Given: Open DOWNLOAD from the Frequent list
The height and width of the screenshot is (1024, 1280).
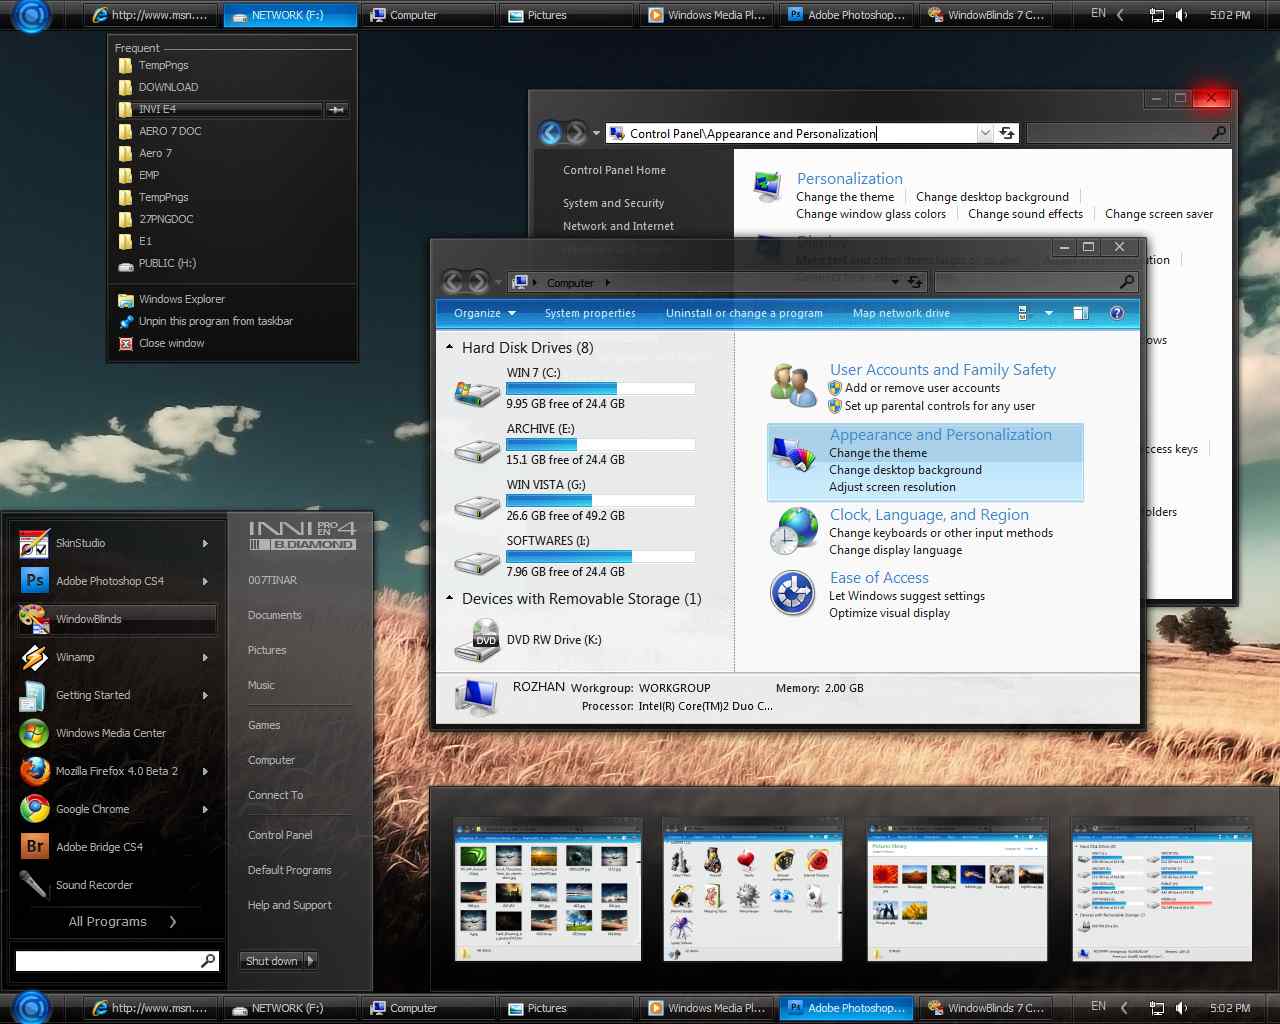Looking at the screenshot, I should coord(168,87).
